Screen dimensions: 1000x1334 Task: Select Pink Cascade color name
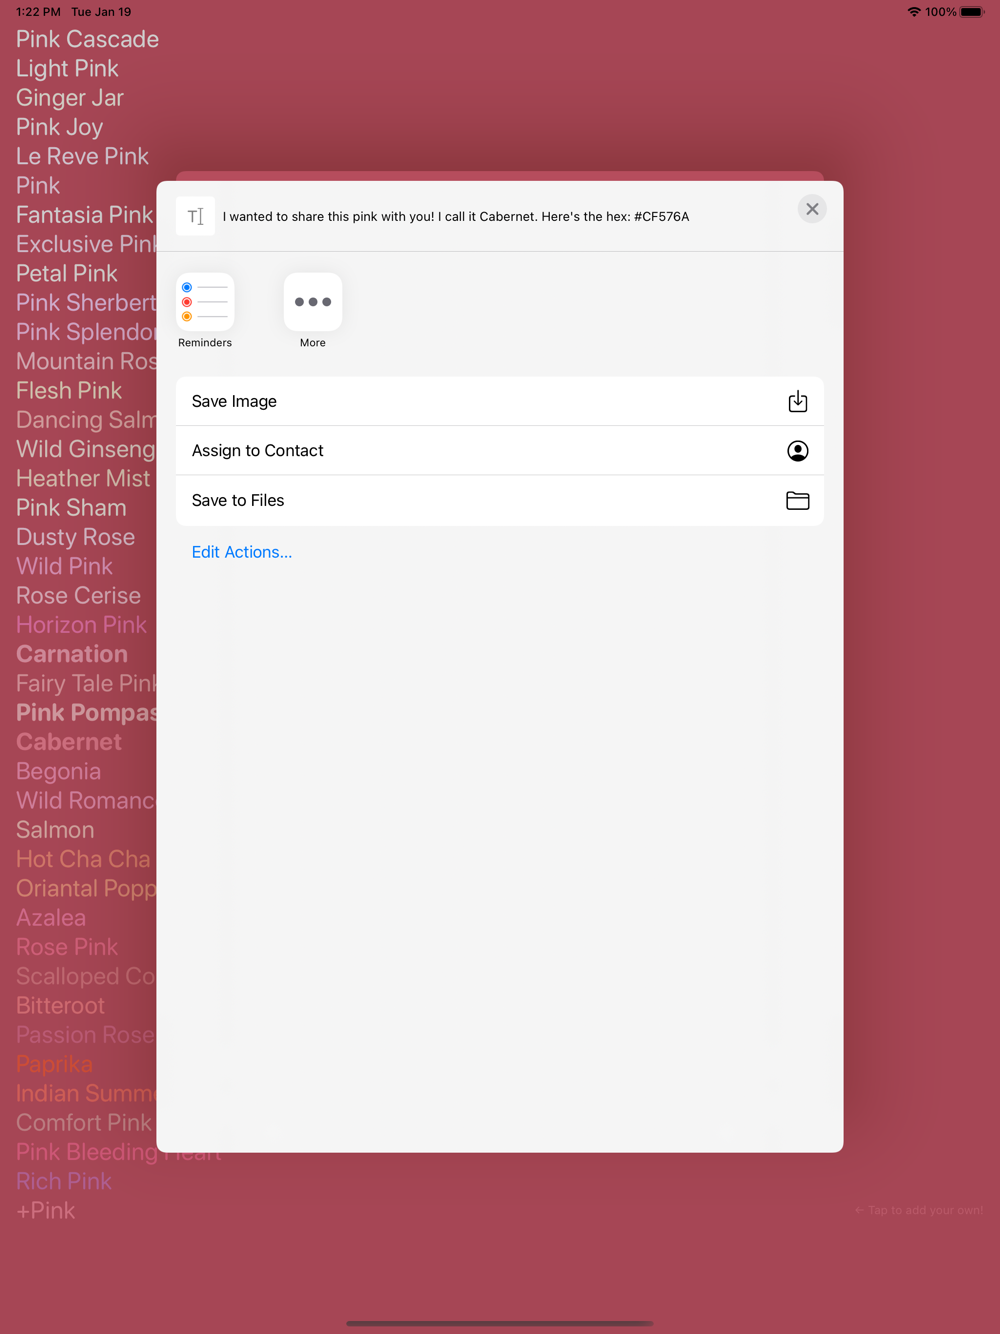[x=87, y=39]
